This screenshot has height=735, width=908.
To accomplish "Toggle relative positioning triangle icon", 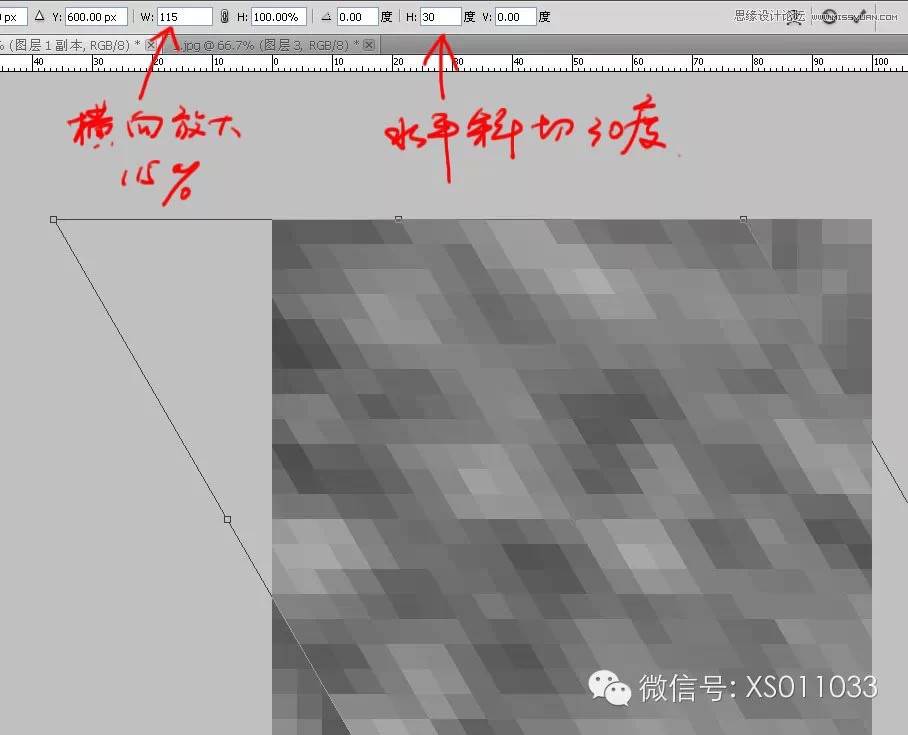I will point(39,16).
